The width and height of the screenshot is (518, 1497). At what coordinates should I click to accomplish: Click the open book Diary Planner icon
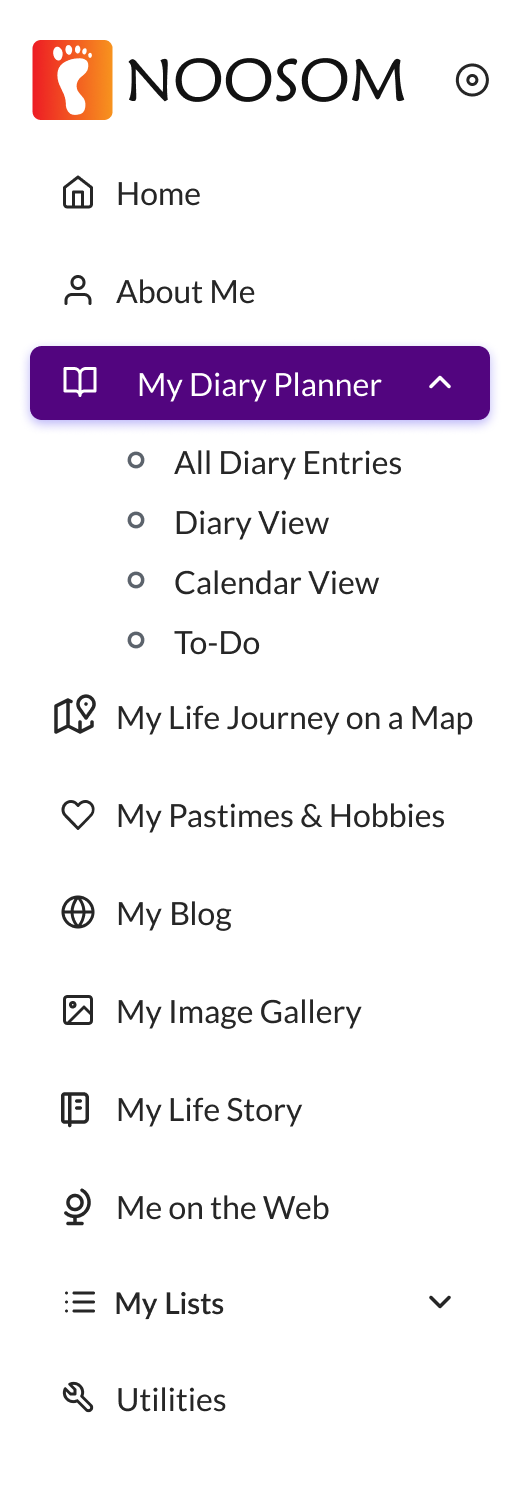point(80,382)
